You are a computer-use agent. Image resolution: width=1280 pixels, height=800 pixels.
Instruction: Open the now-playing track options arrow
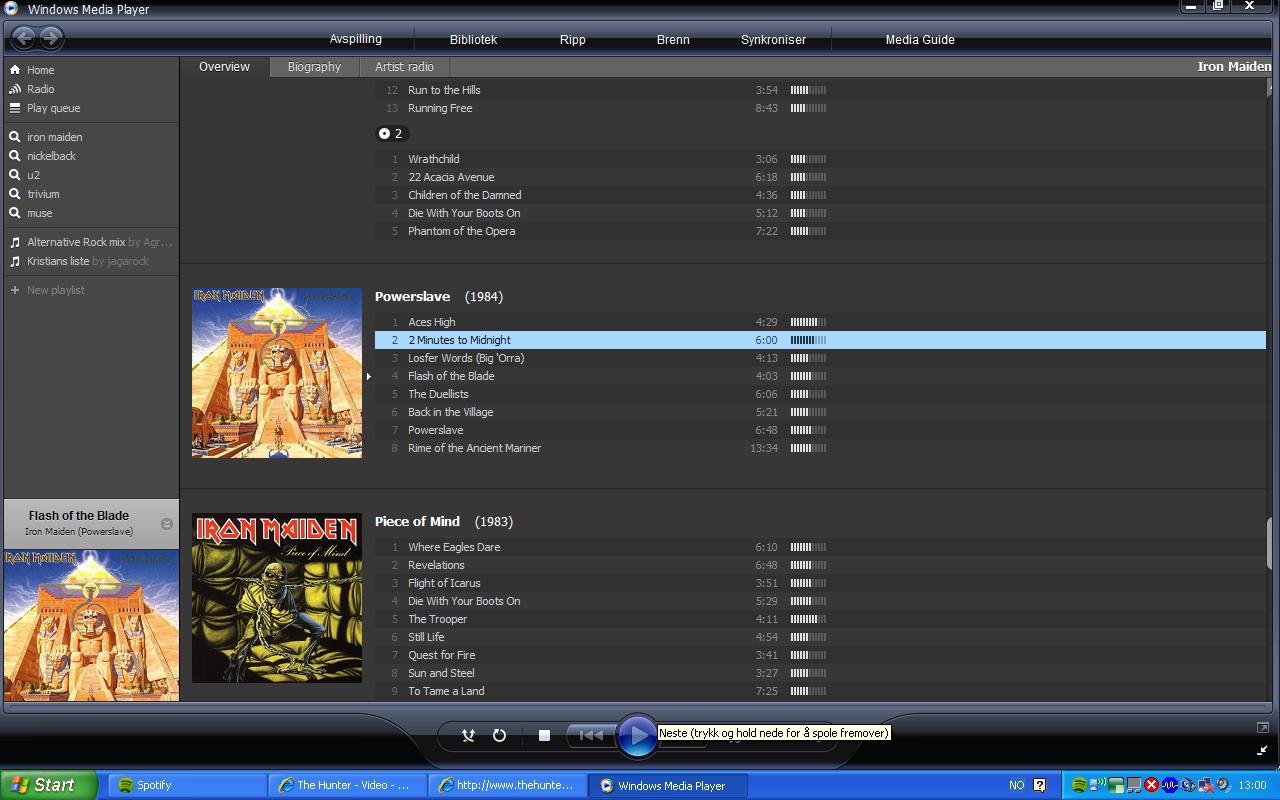pyautogui.click(x=167, y=524)
